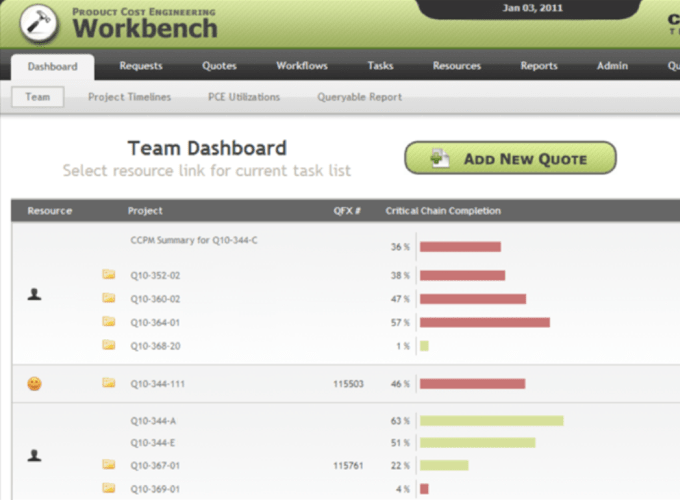Select the first person resource icon
680x500 pixels.
click(x=34, y=295)
